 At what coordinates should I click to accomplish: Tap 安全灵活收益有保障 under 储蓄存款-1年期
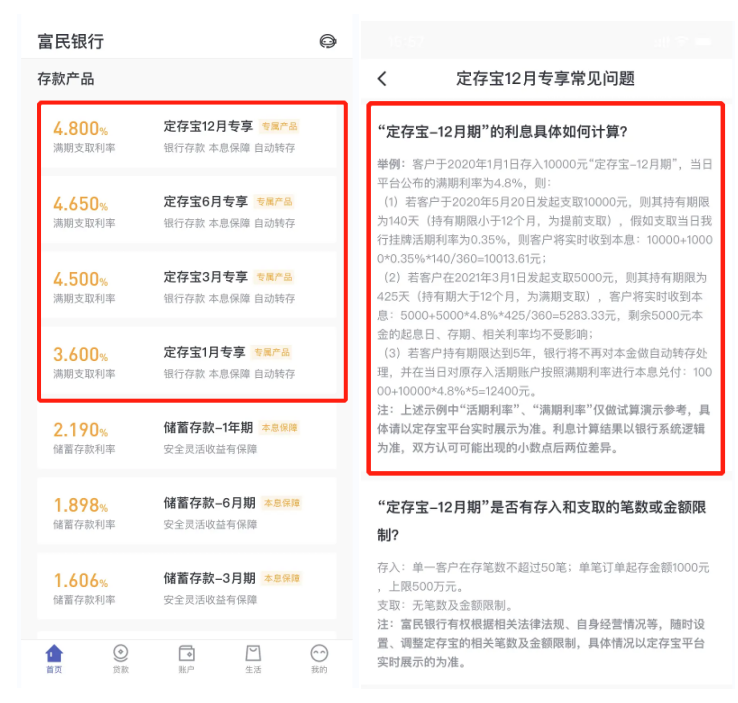pyautogui.click(x=210, y=449)
